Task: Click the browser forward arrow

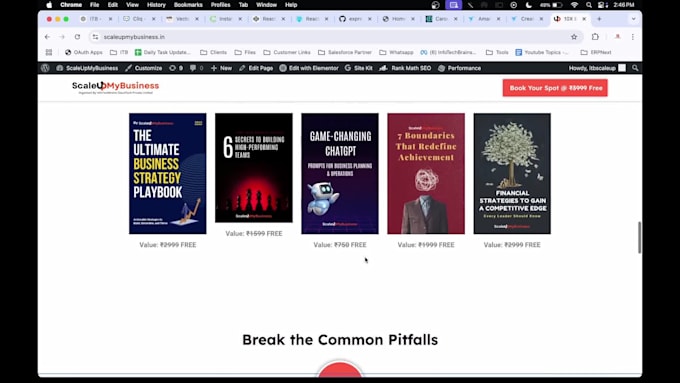Action: tap(62, 37)
